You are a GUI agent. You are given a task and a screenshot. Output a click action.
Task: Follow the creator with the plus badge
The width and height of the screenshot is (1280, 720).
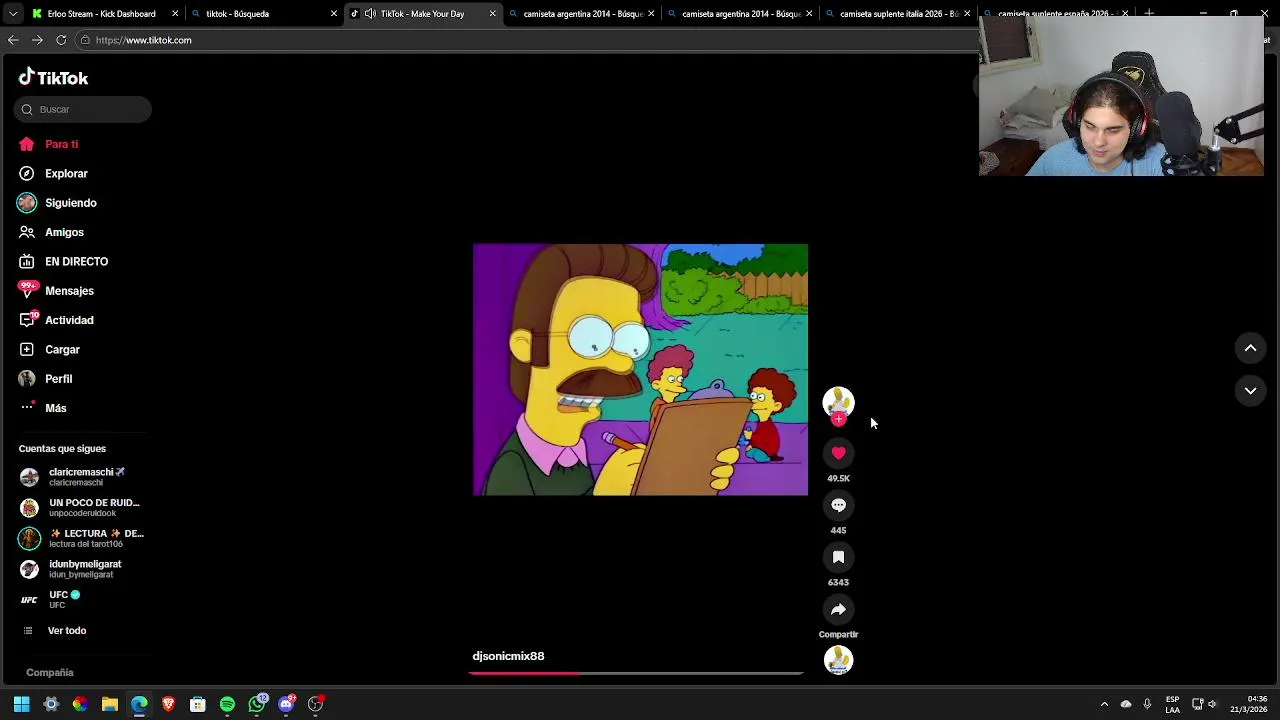[838, 420]
